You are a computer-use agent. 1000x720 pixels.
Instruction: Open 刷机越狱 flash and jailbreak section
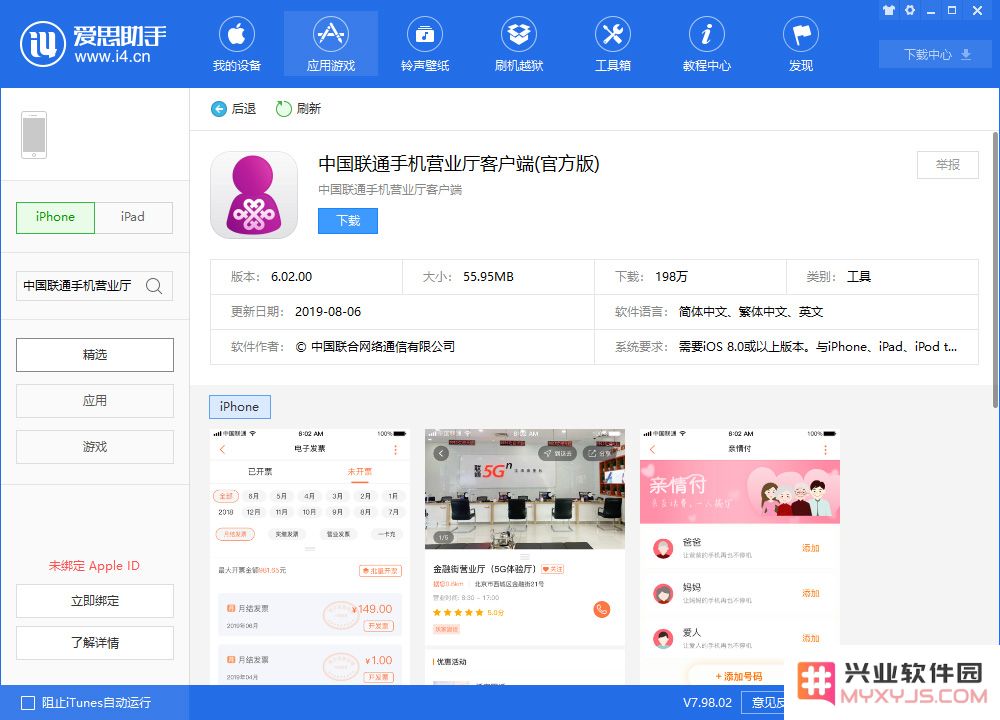pyautogui.click(x=518, y=44)
